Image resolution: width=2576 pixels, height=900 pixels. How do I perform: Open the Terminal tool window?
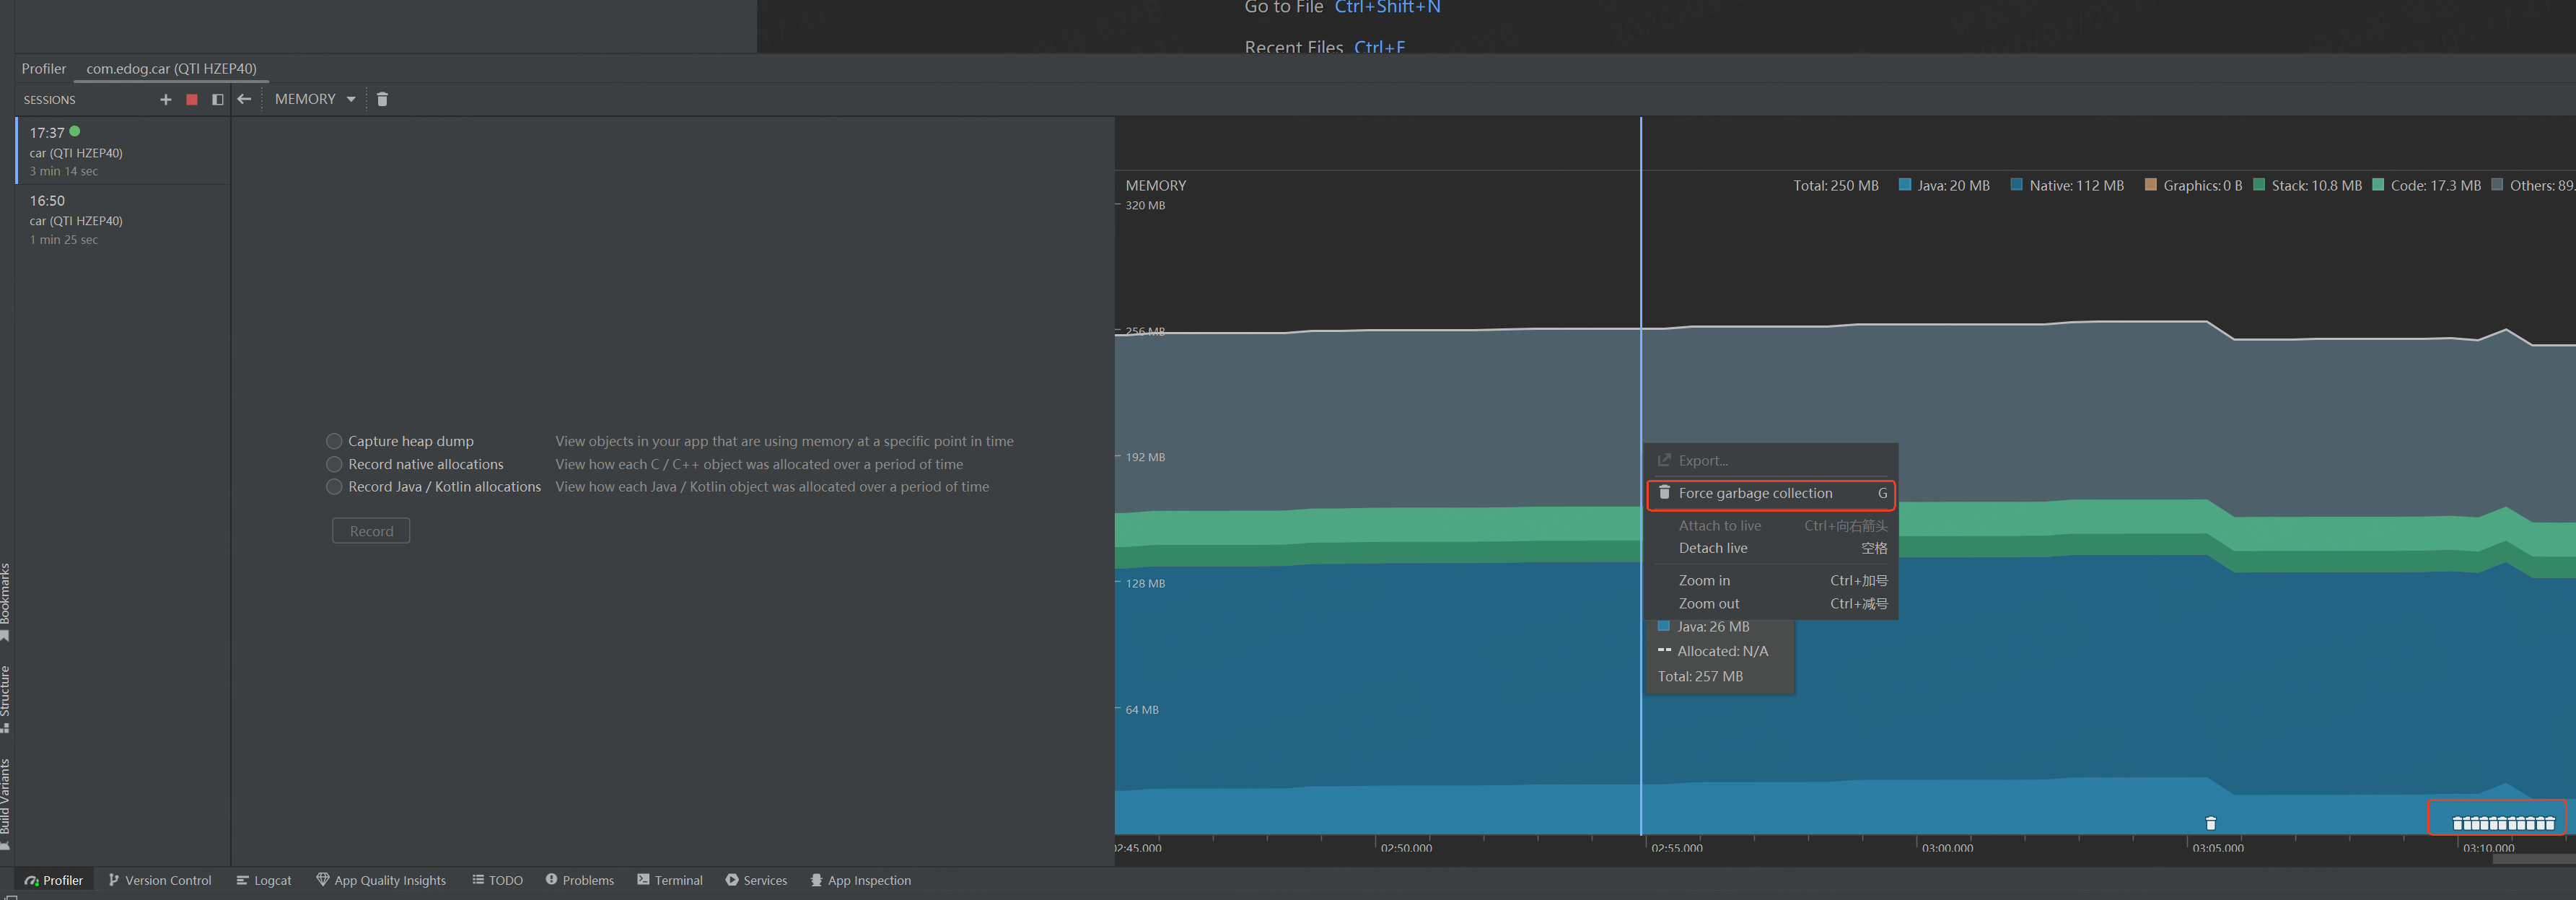click(670, 880)
